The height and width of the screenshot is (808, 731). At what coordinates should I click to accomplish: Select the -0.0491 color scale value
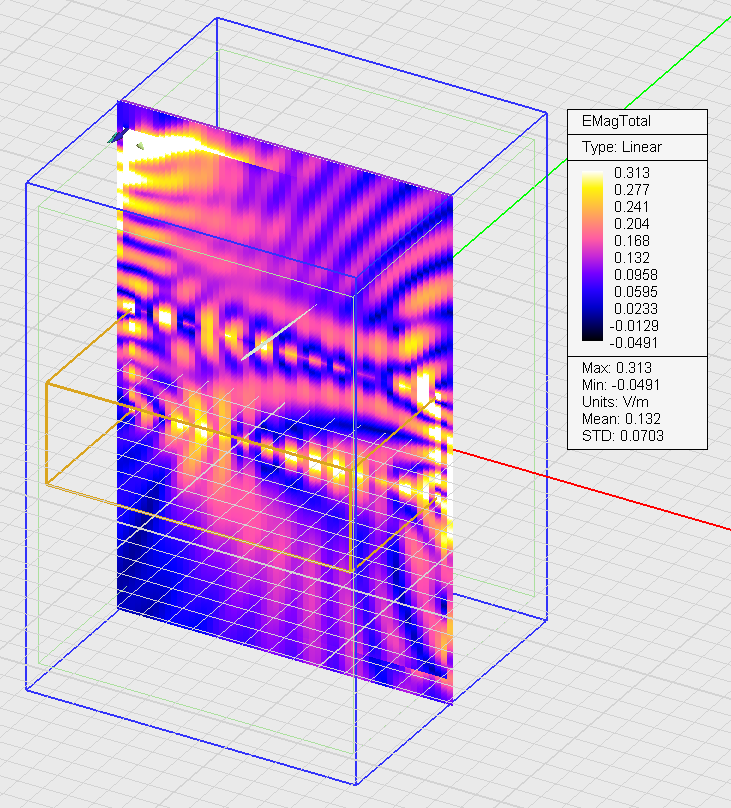click(634, 343)
